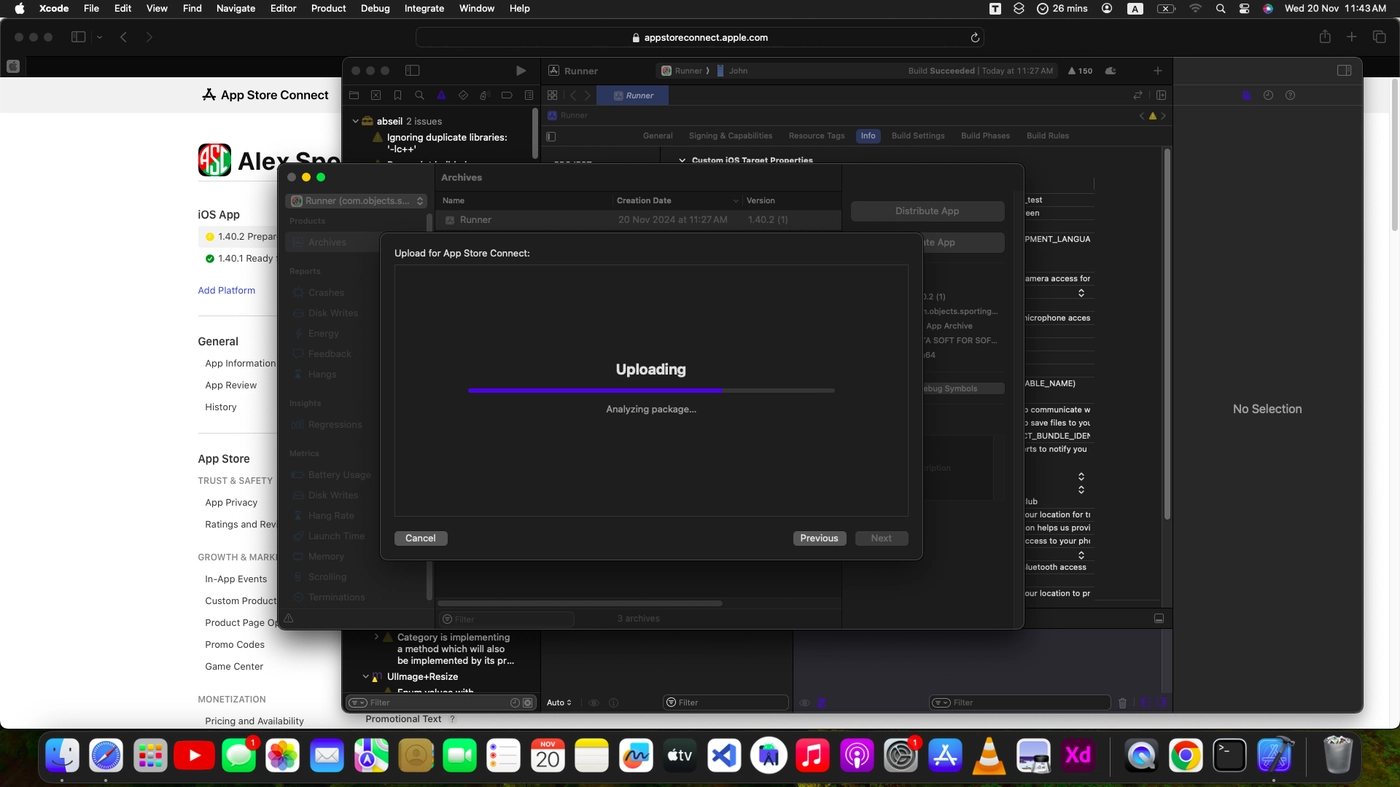
Task: Show the History inspector clock icon
Action: pos(1268,96)
